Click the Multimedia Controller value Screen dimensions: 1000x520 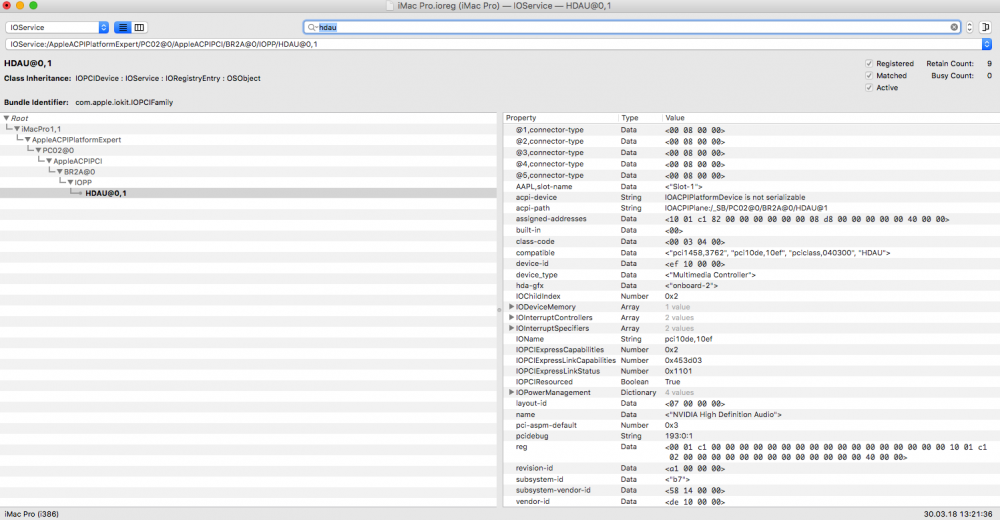click(x=710, y=275)
